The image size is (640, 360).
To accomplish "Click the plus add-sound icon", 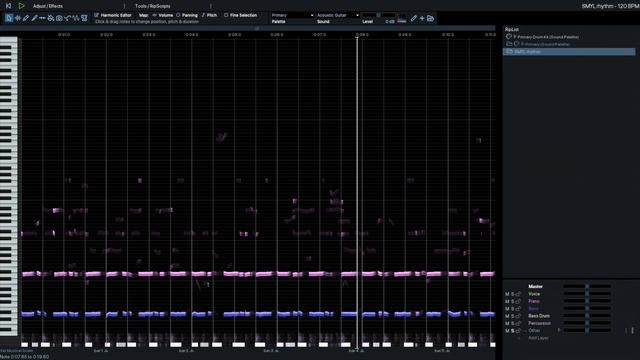I will pos(422,18).
